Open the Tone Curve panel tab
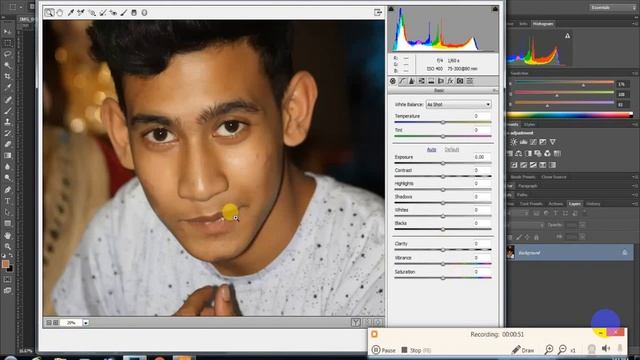 tap(402, 81)
